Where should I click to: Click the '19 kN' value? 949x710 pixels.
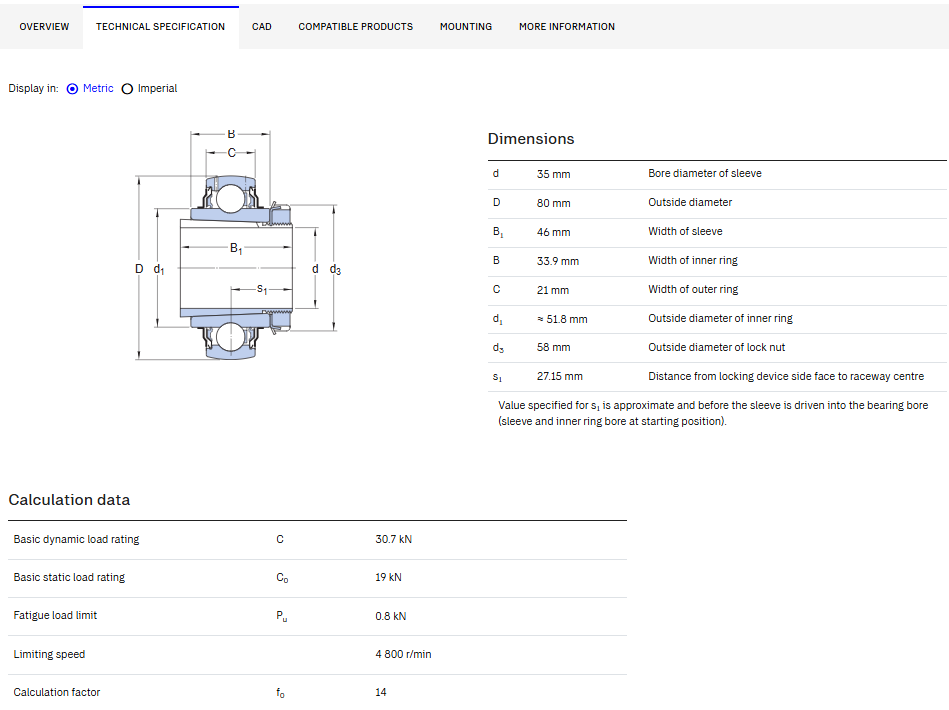(x=388, y=577)
